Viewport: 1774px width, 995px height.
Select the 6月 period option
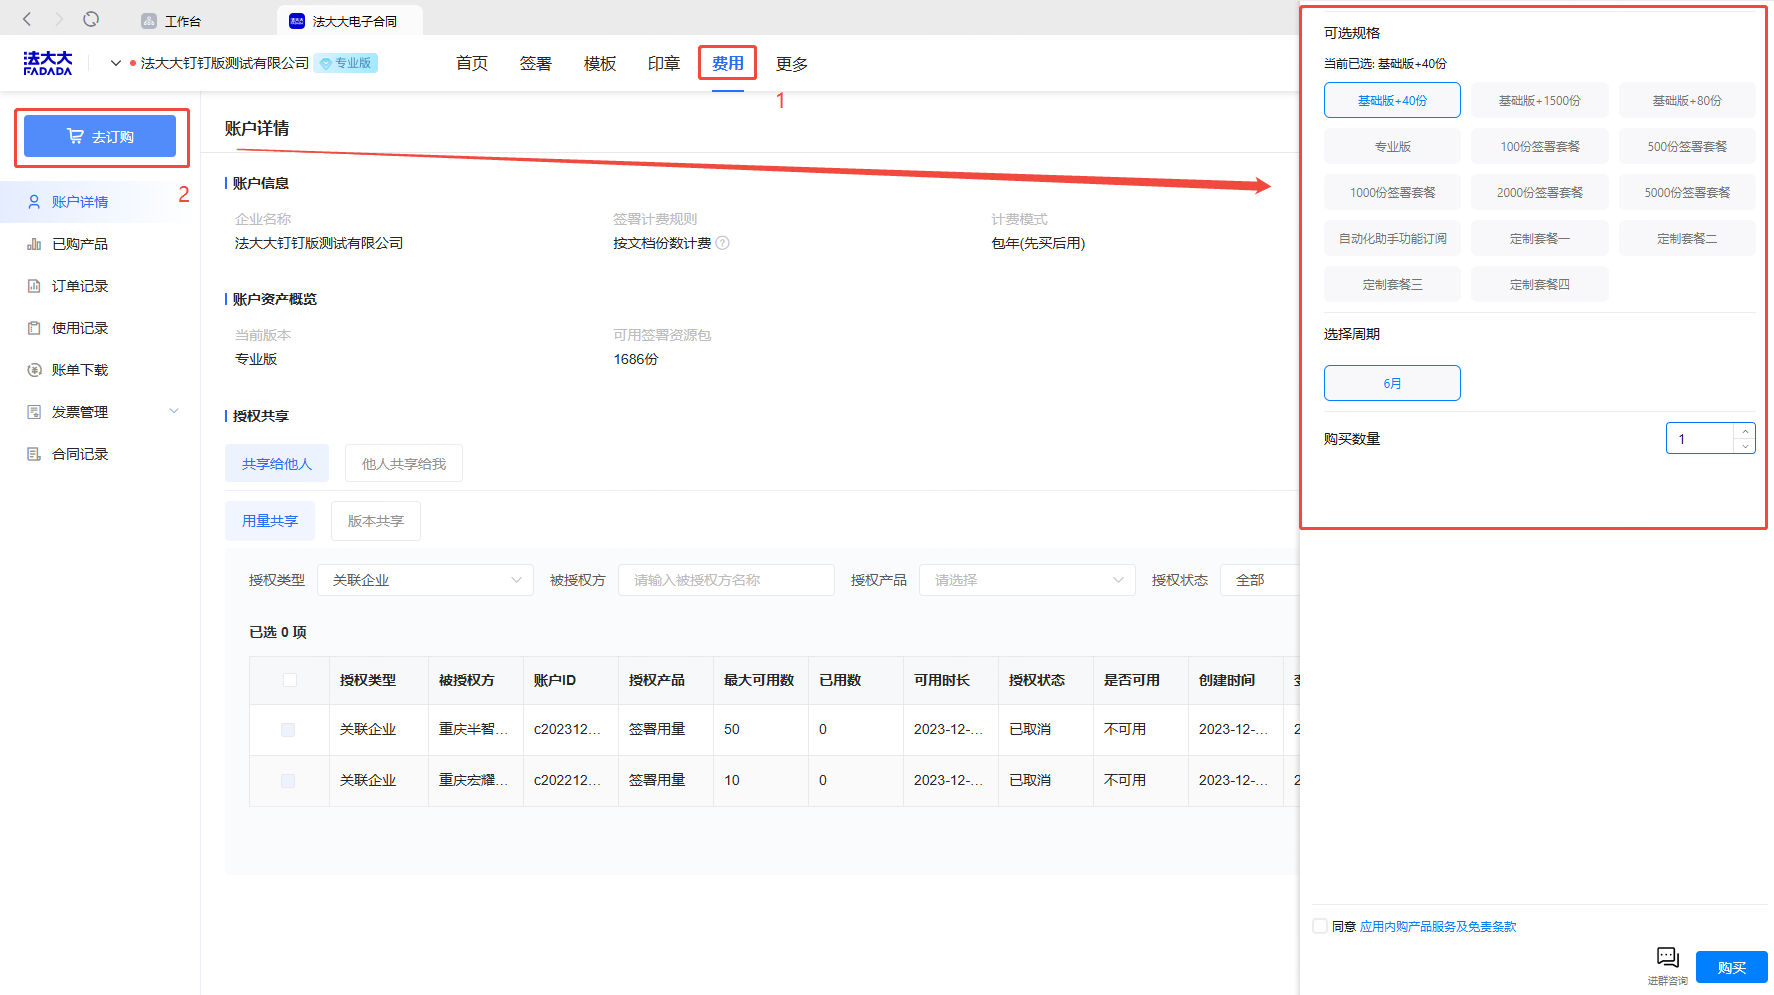tap(1392, 383)
